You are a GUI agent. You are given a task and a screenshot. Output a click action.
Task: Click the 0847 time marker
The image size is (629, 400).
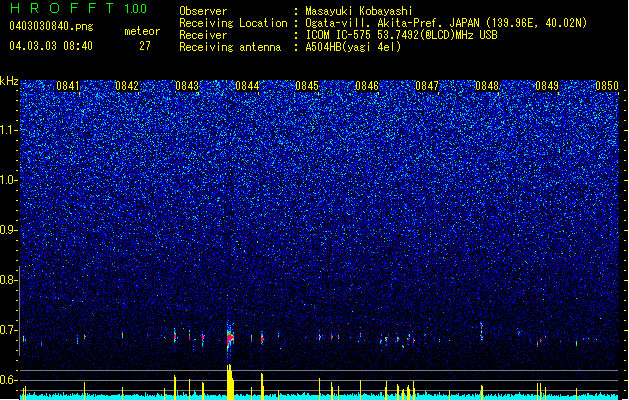[x=427, y=86]
